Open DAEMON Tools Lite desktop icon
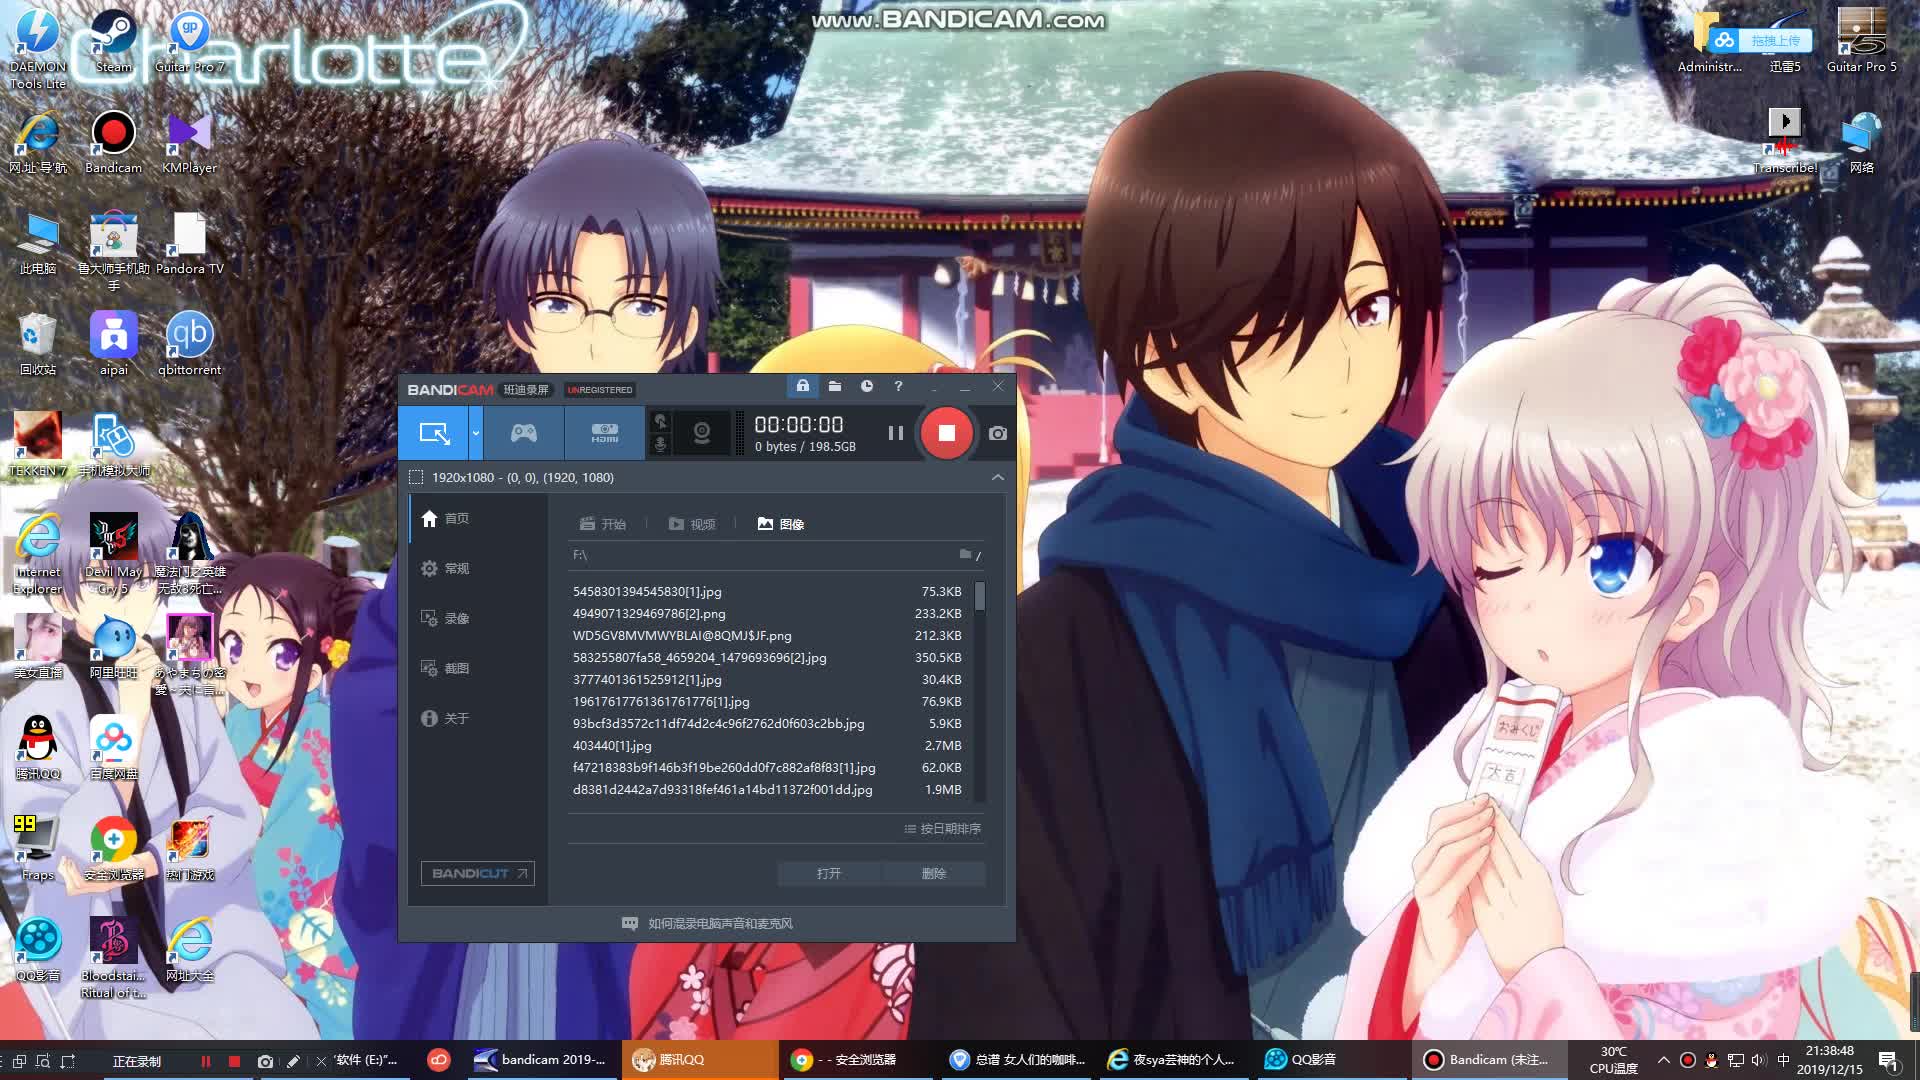 pyautogui.click(x=37, y=49)
